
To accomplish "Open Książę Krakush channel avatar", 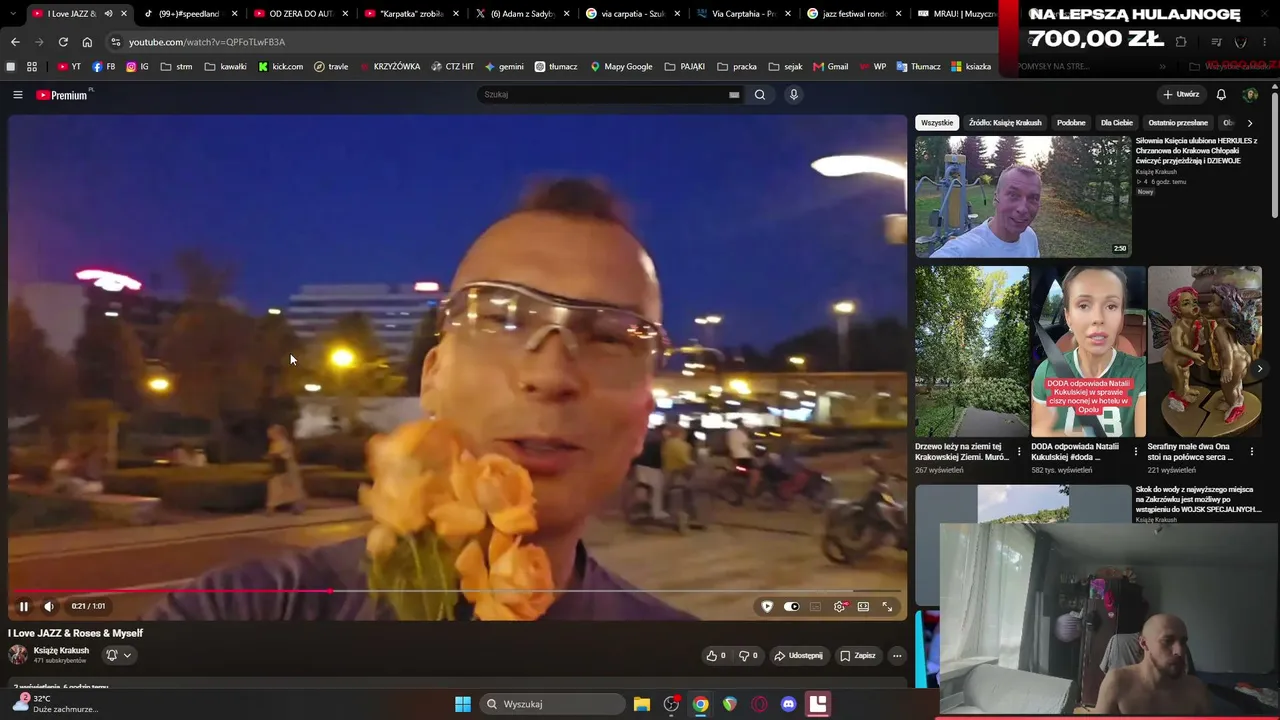I will pos(18,655).
